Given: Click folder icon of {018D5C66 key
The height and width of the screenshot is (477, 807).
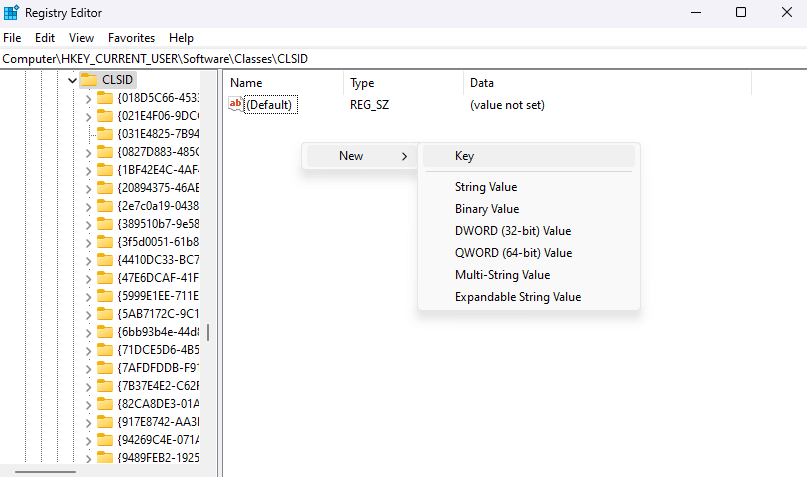Looking at the screenshot, I should (105, 98).
